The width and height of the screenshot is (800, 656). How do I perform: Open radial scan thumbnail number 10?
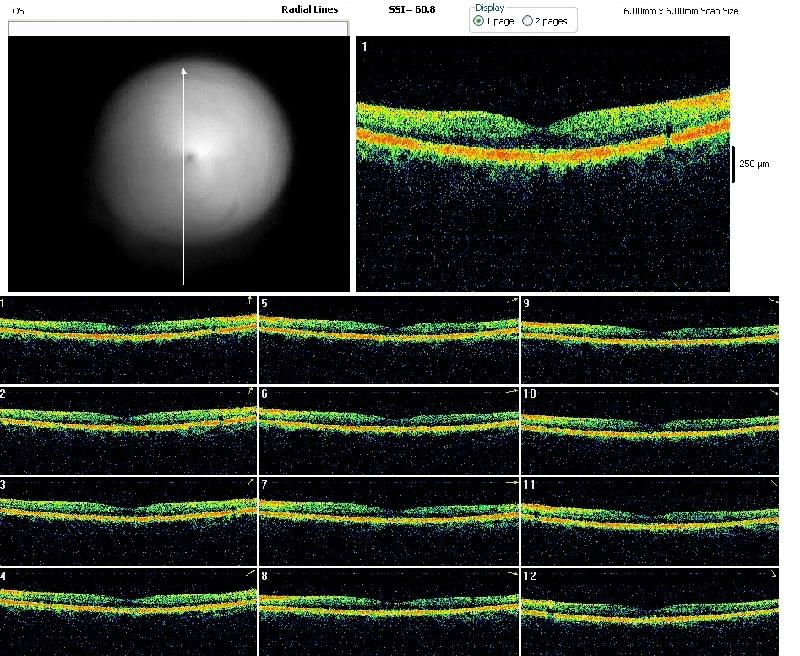pos(650,431)
